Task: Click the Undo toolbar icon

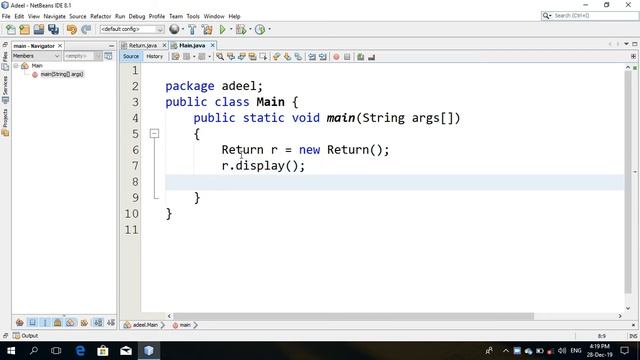Action: pyautogui.click(x=72, y=29)
